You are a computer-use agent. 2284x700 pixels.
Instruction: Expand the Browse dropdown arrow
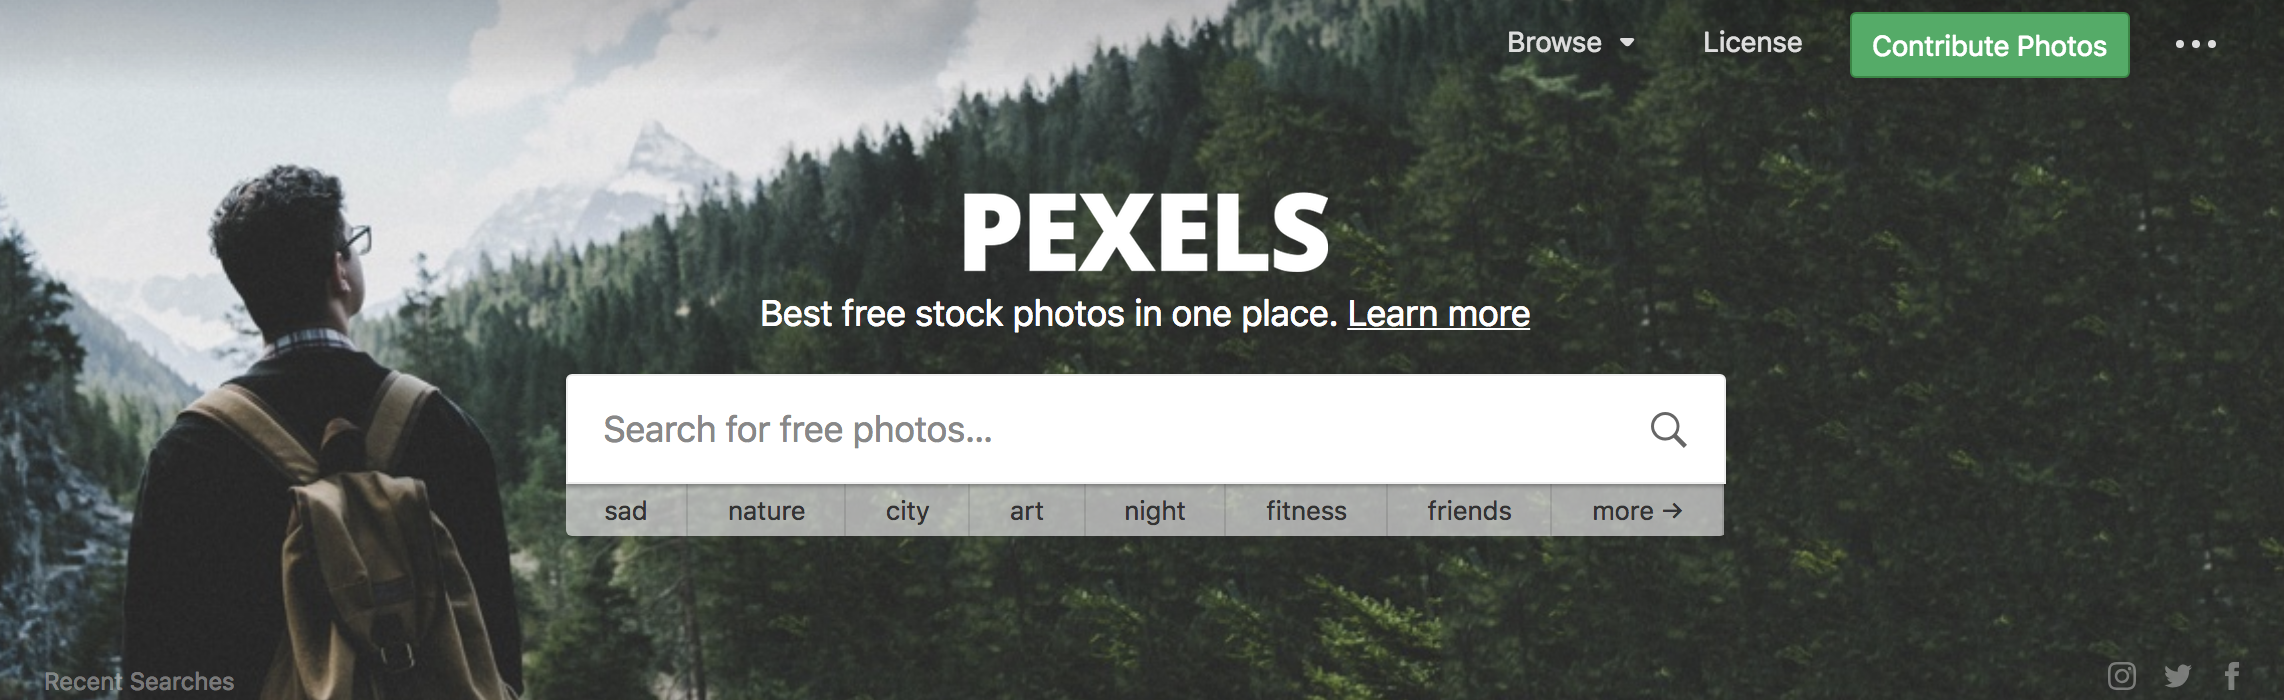pyautogui.click(x=1627, y=43)
